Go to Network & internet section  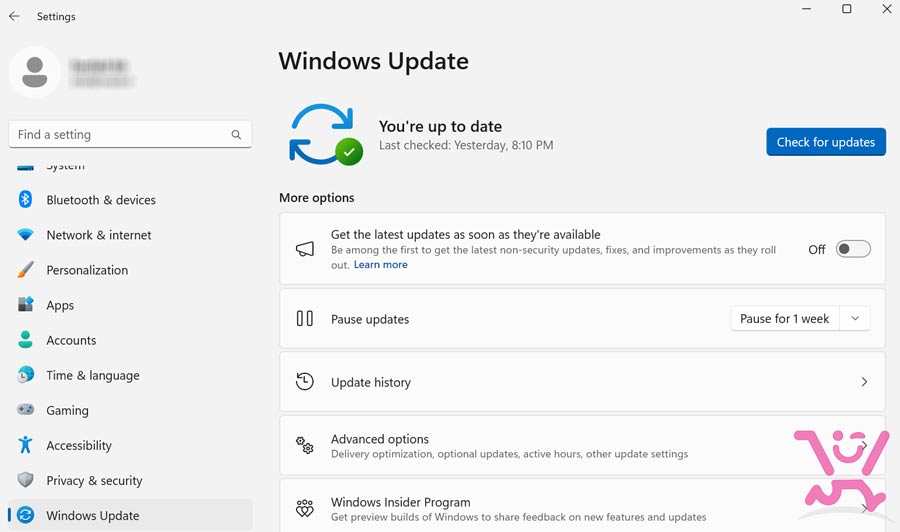coord(130,235)
